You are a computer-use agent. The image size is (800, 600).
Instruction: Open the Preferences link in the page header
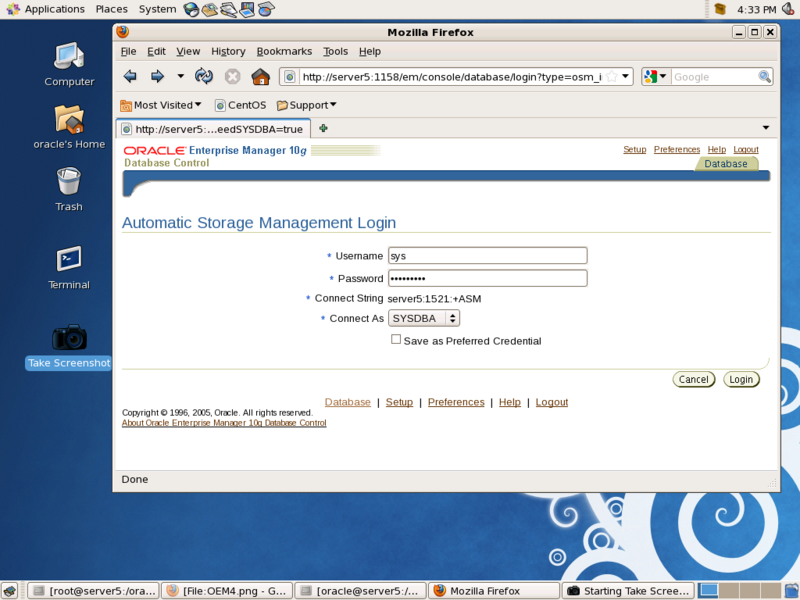tap(677, 149)
